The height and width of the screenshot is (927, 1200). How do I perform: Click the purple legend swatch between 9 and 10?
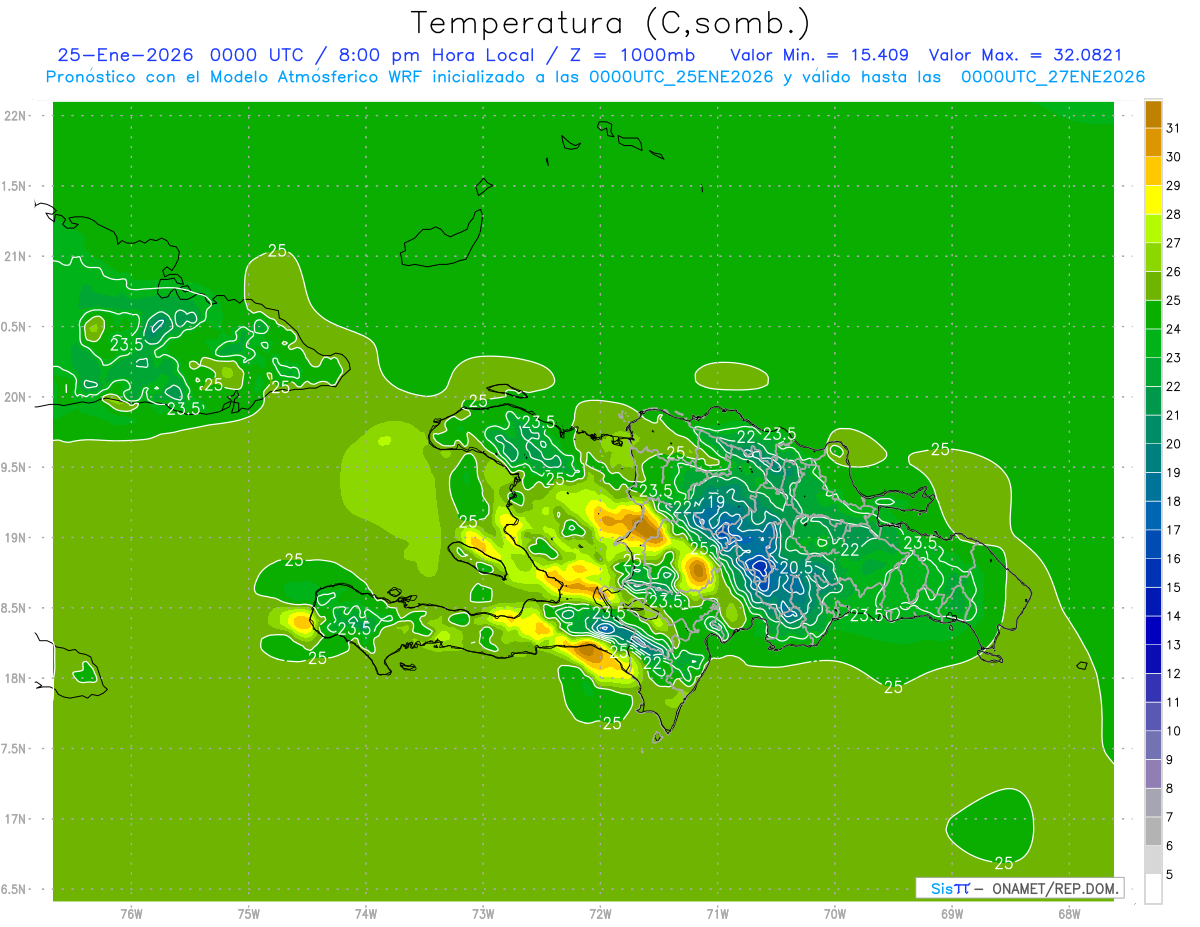1153,745
